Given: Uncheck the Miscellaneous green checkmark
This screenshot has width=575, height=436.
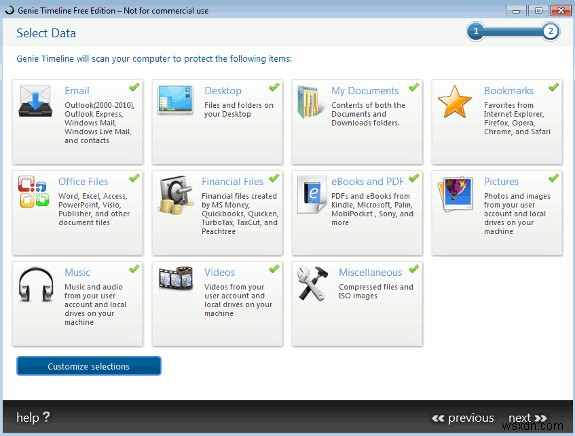Looking at the screenshot, I should [414, 269].
